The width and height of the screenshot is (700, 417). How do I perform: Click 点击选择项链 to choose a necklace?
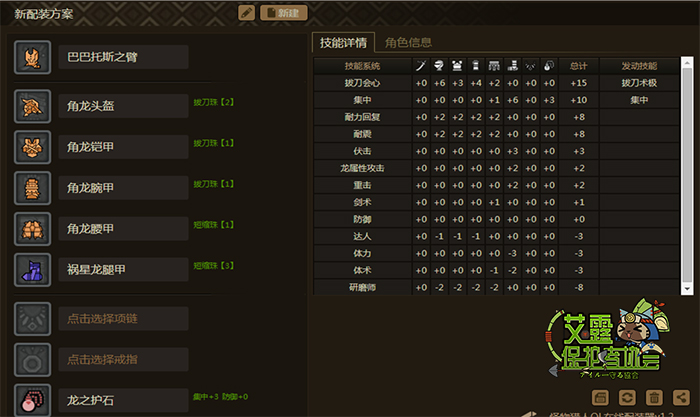click(123, 319)
